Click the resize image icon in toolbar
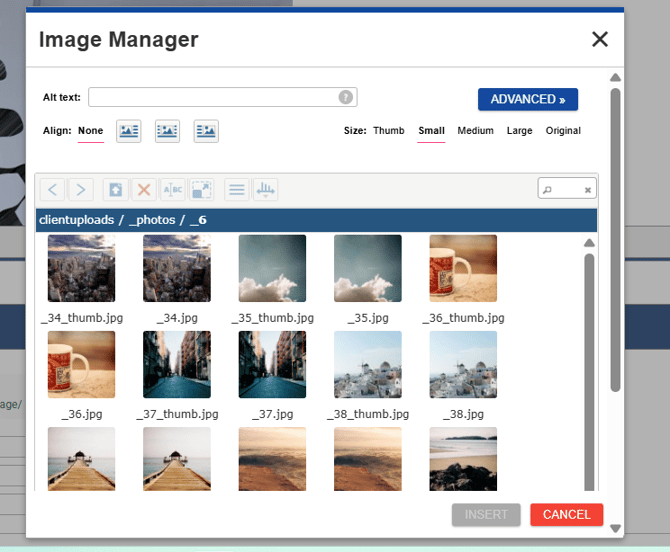 201,189
